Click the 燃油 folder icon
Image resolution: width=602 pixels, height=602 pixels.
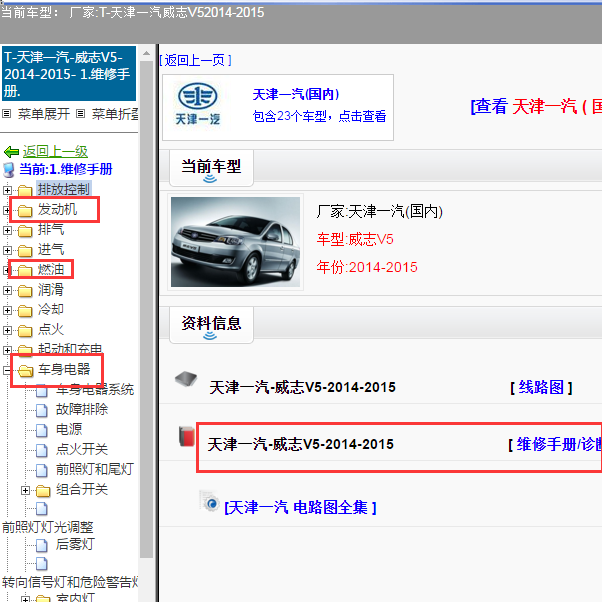[25, 270]
